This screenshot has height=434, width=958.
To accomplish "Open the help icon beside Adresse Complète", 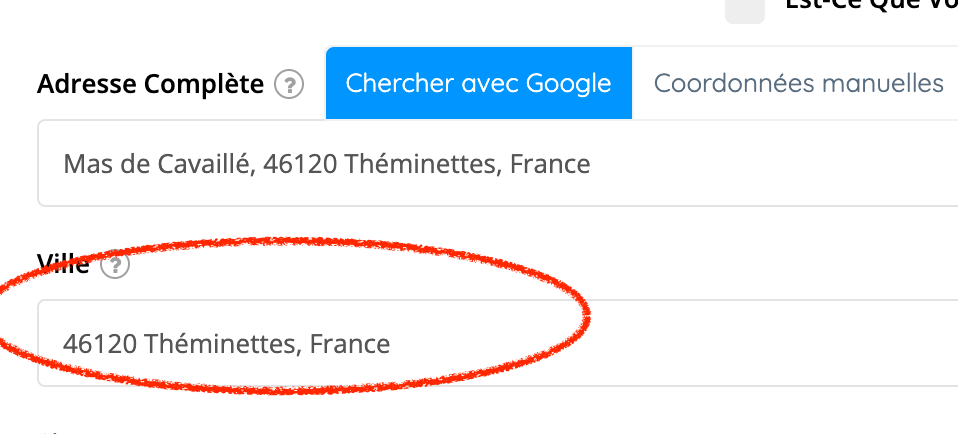I will point(289,84).
